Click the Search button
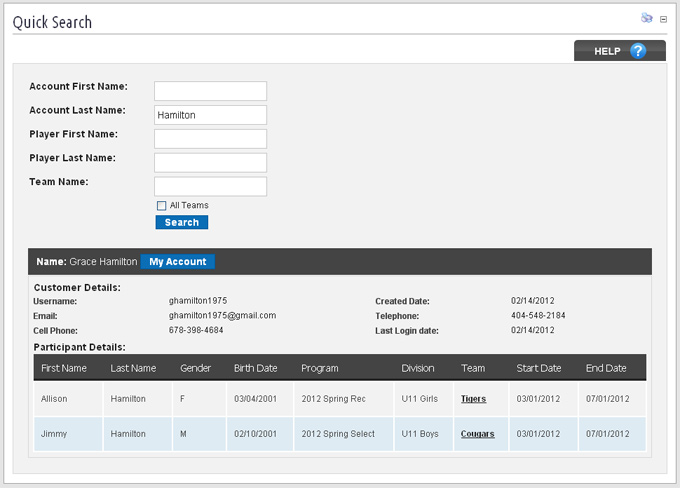Screen dimensions: 680x488 pyautogui.click(x=182, y=222)
